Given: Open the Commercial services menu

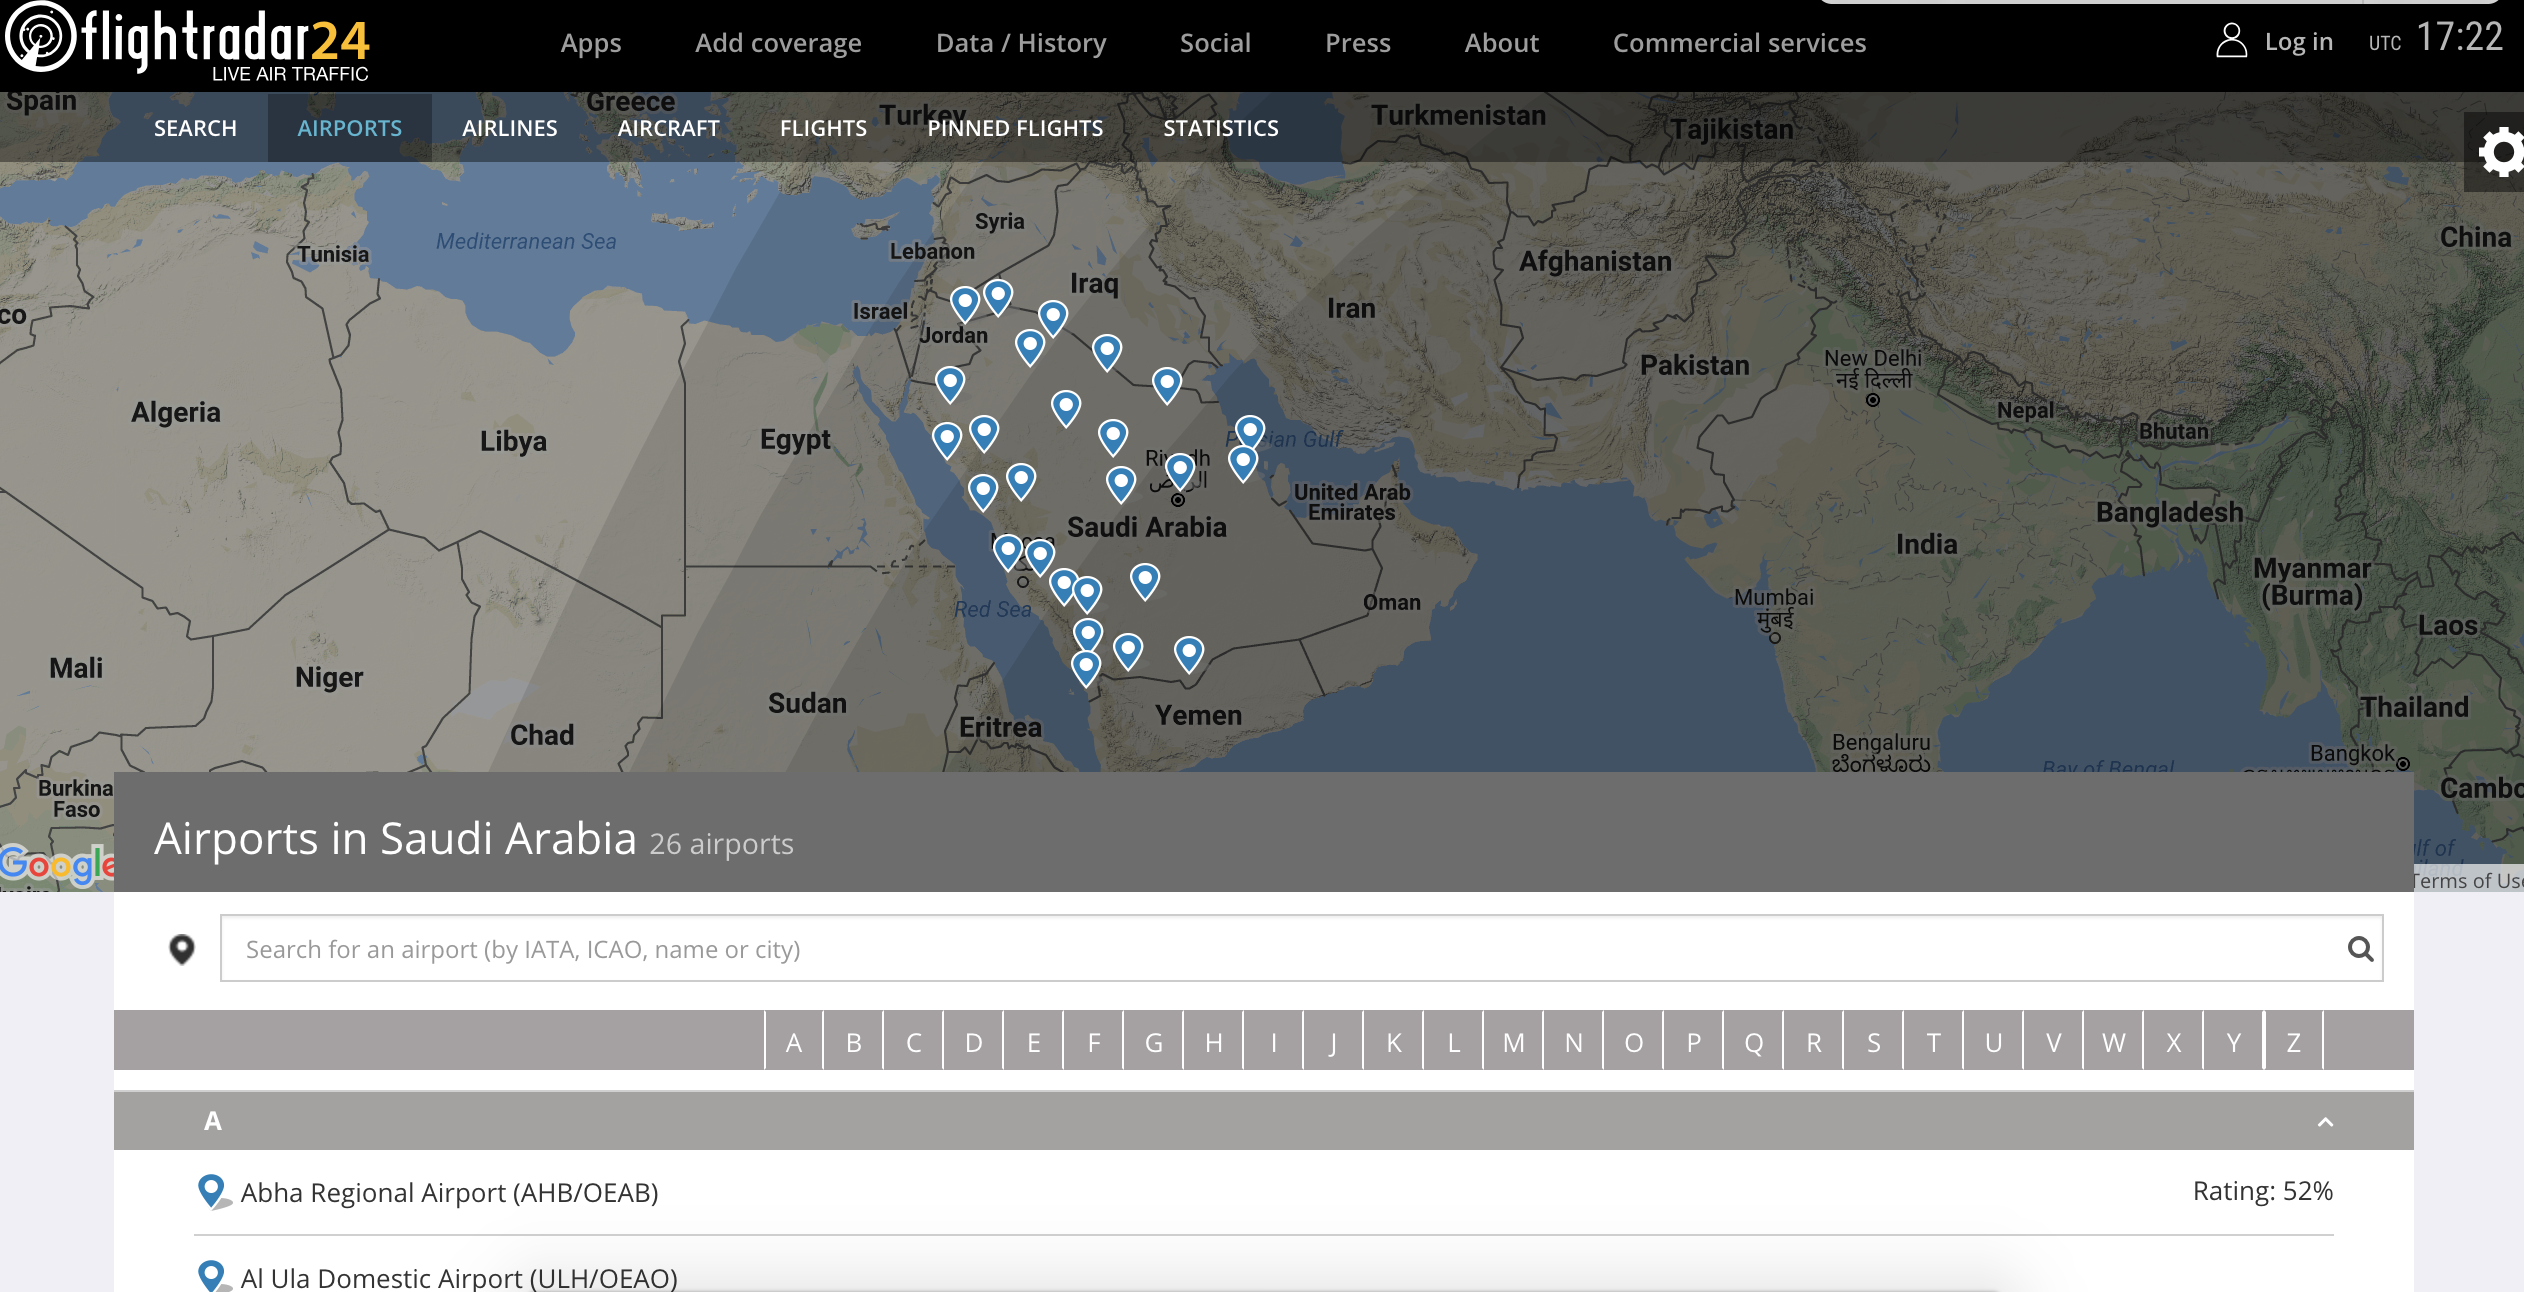Looking at the screenshot, I should point(1738,43).
